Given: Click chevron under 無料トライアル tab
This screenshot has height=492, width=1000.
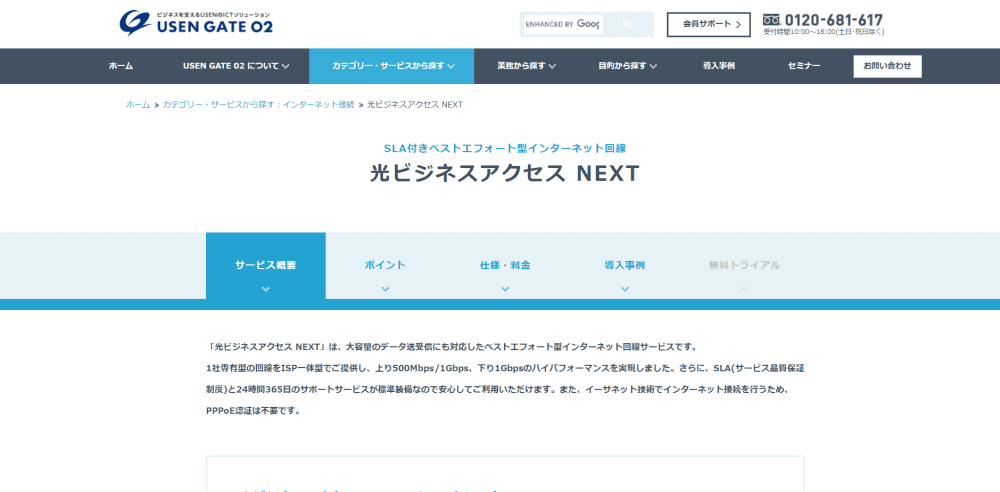Looking at the screenshot, I should pos(744,289).
